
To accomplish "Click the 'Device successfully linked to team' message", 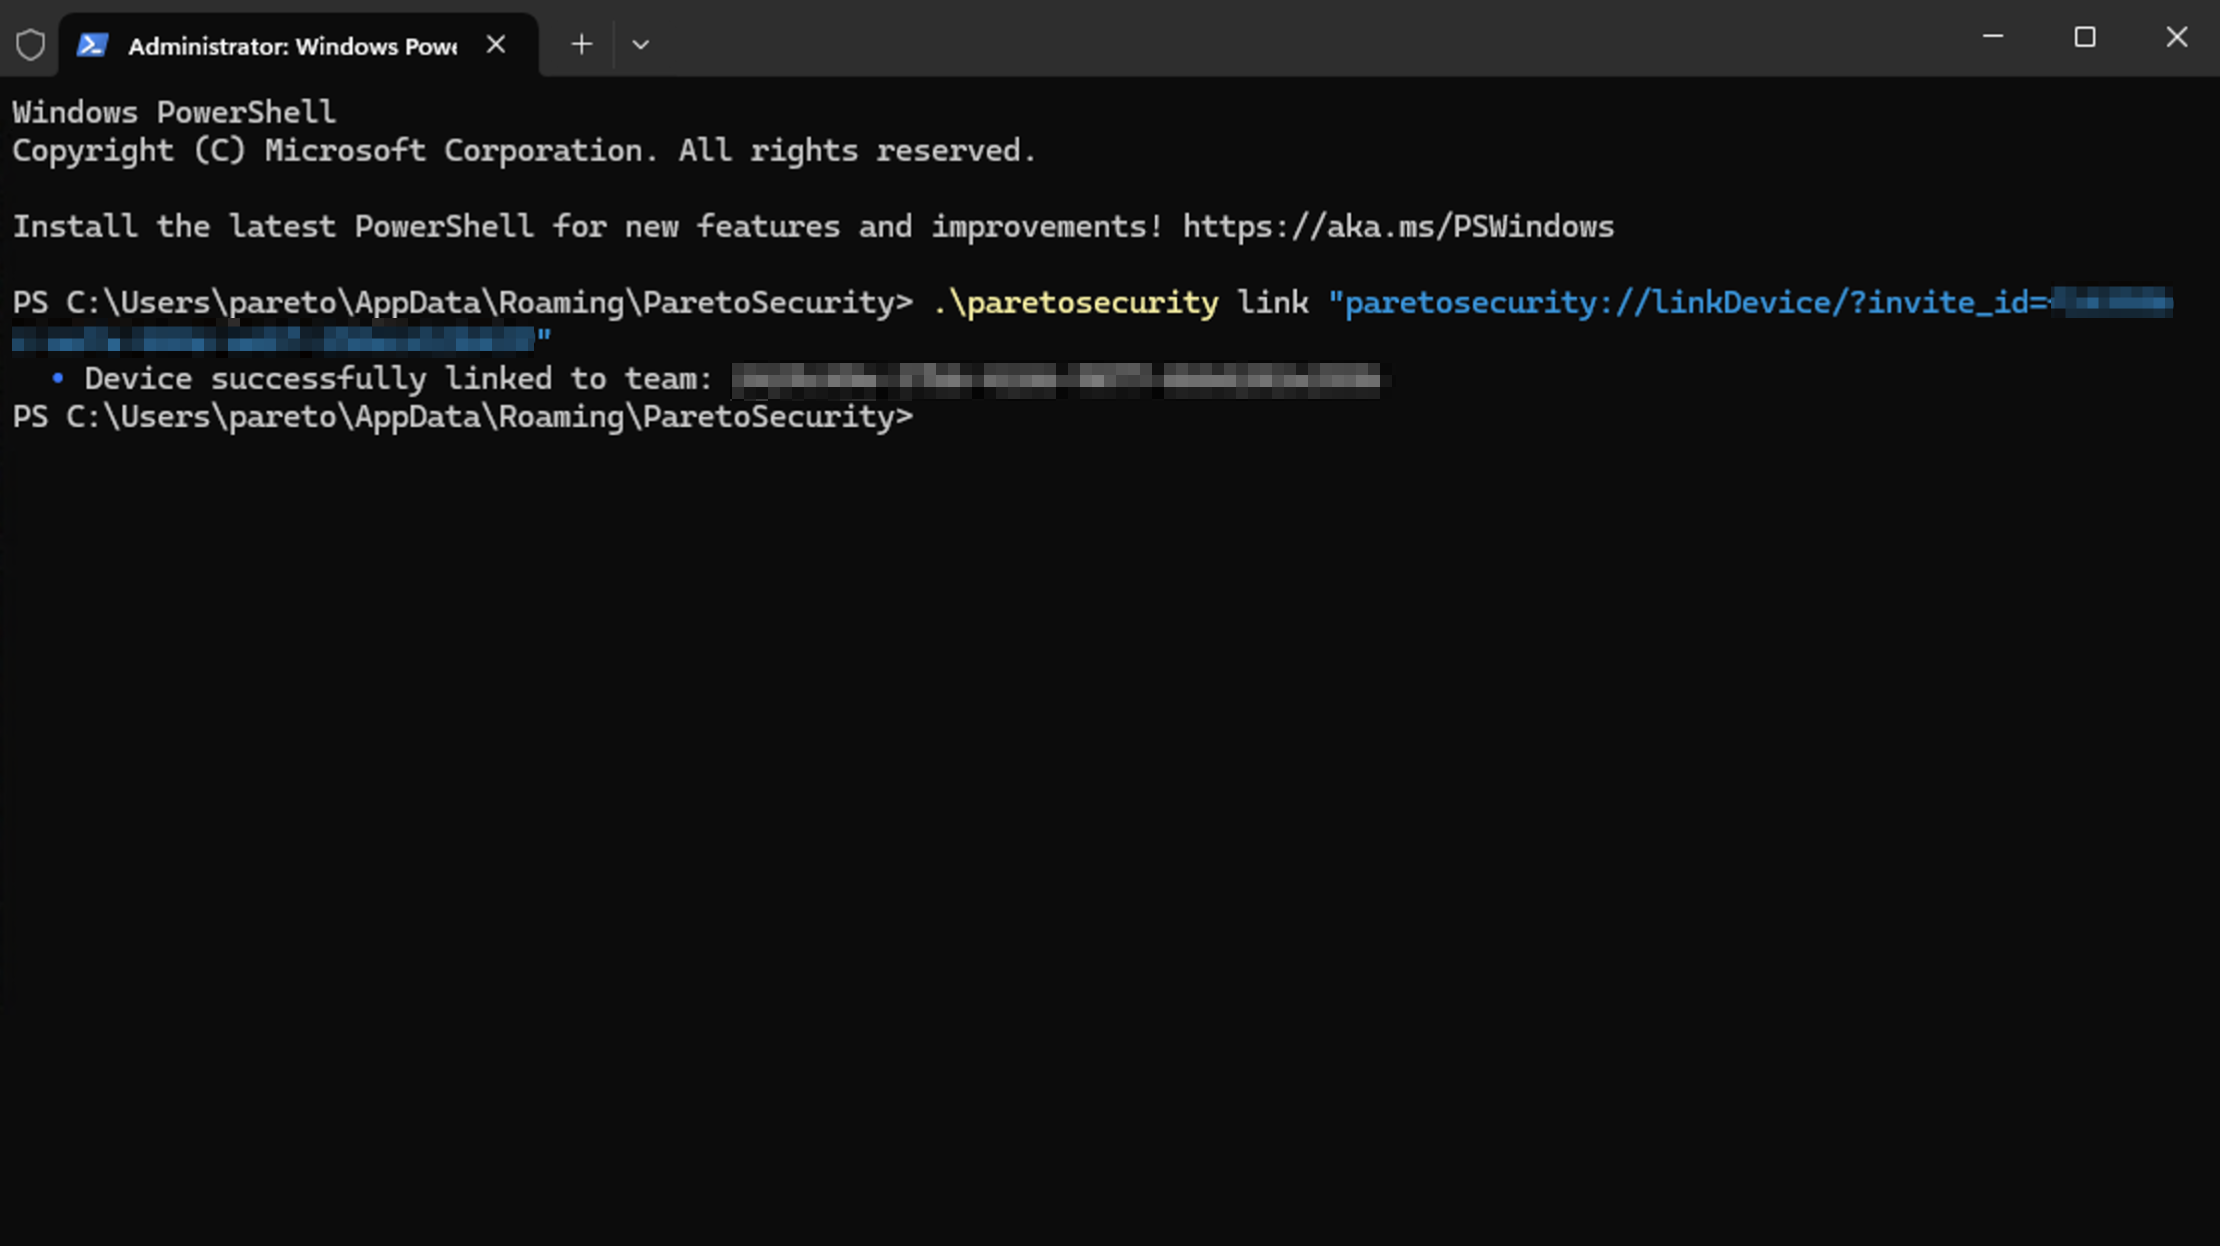I will tap(398, 379).
